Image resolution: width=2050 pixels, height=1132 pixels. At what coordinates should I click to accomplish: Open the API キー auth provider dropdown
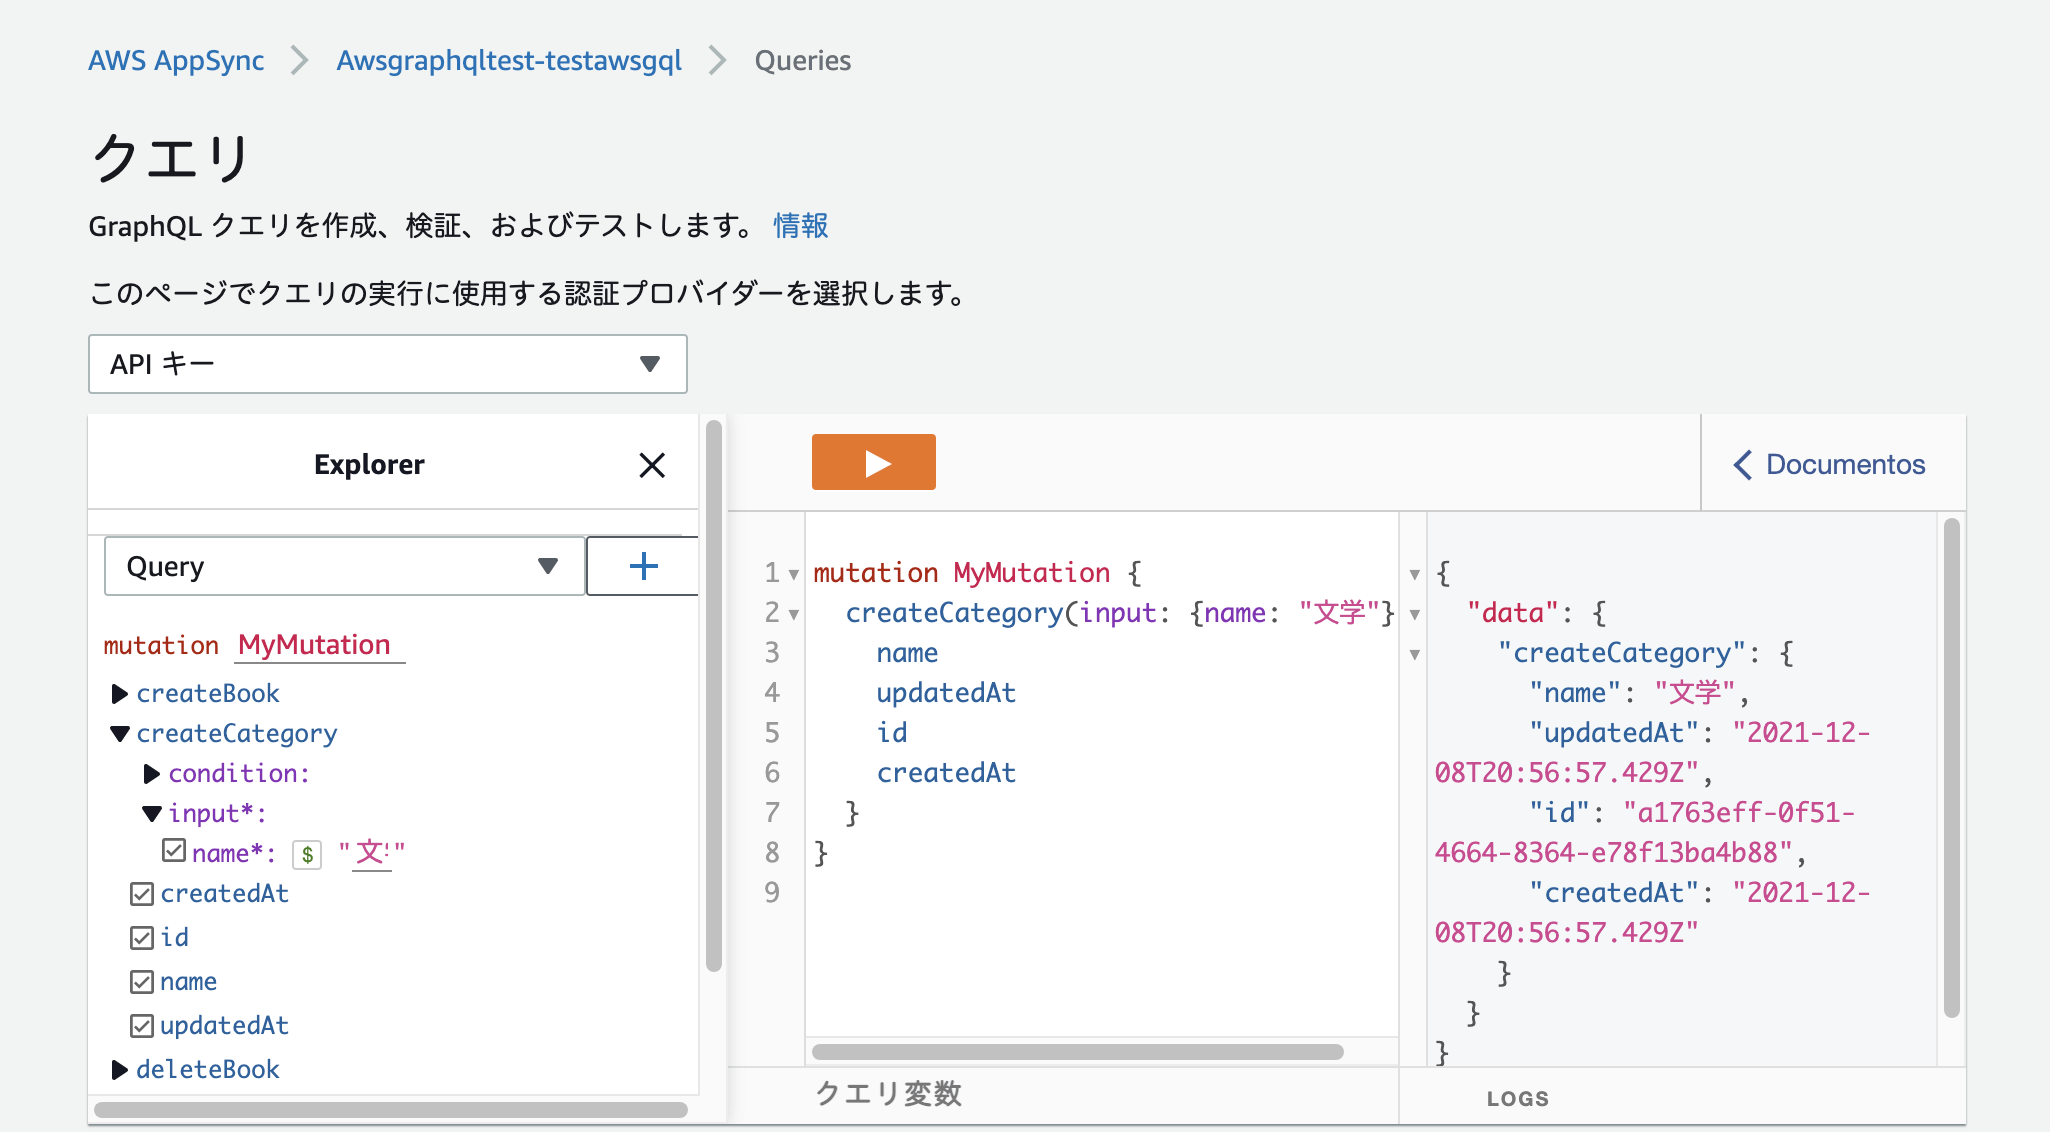tap(388, 364)
